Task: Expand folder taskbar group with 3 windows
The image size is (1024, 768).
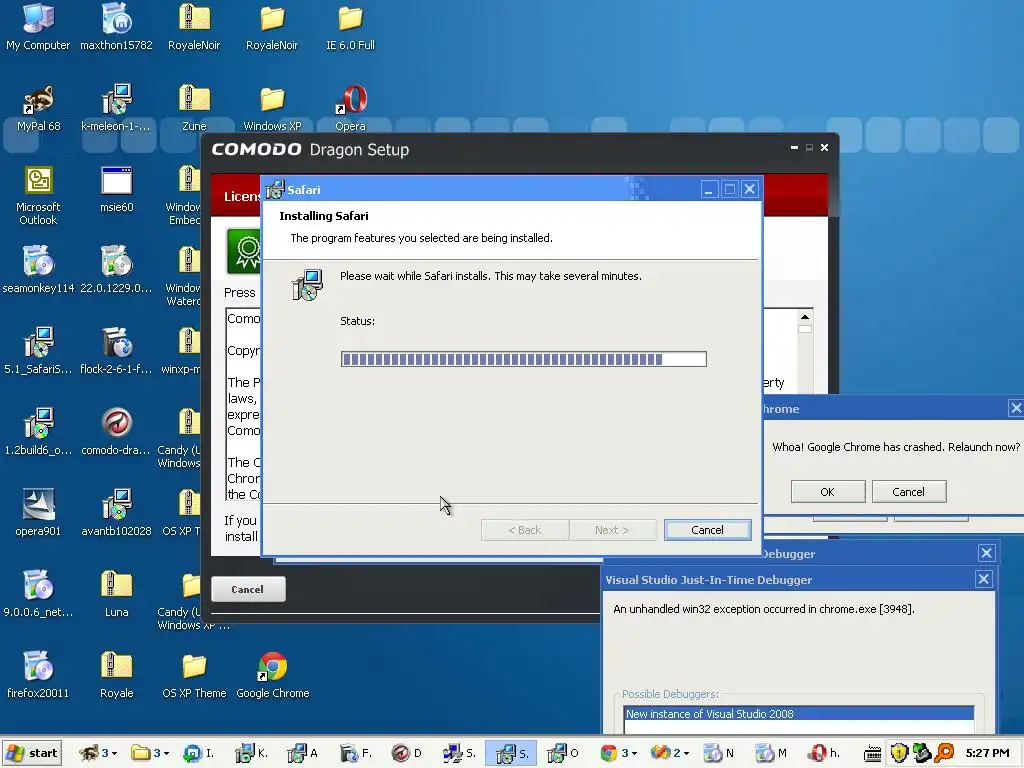Action: 152,753
